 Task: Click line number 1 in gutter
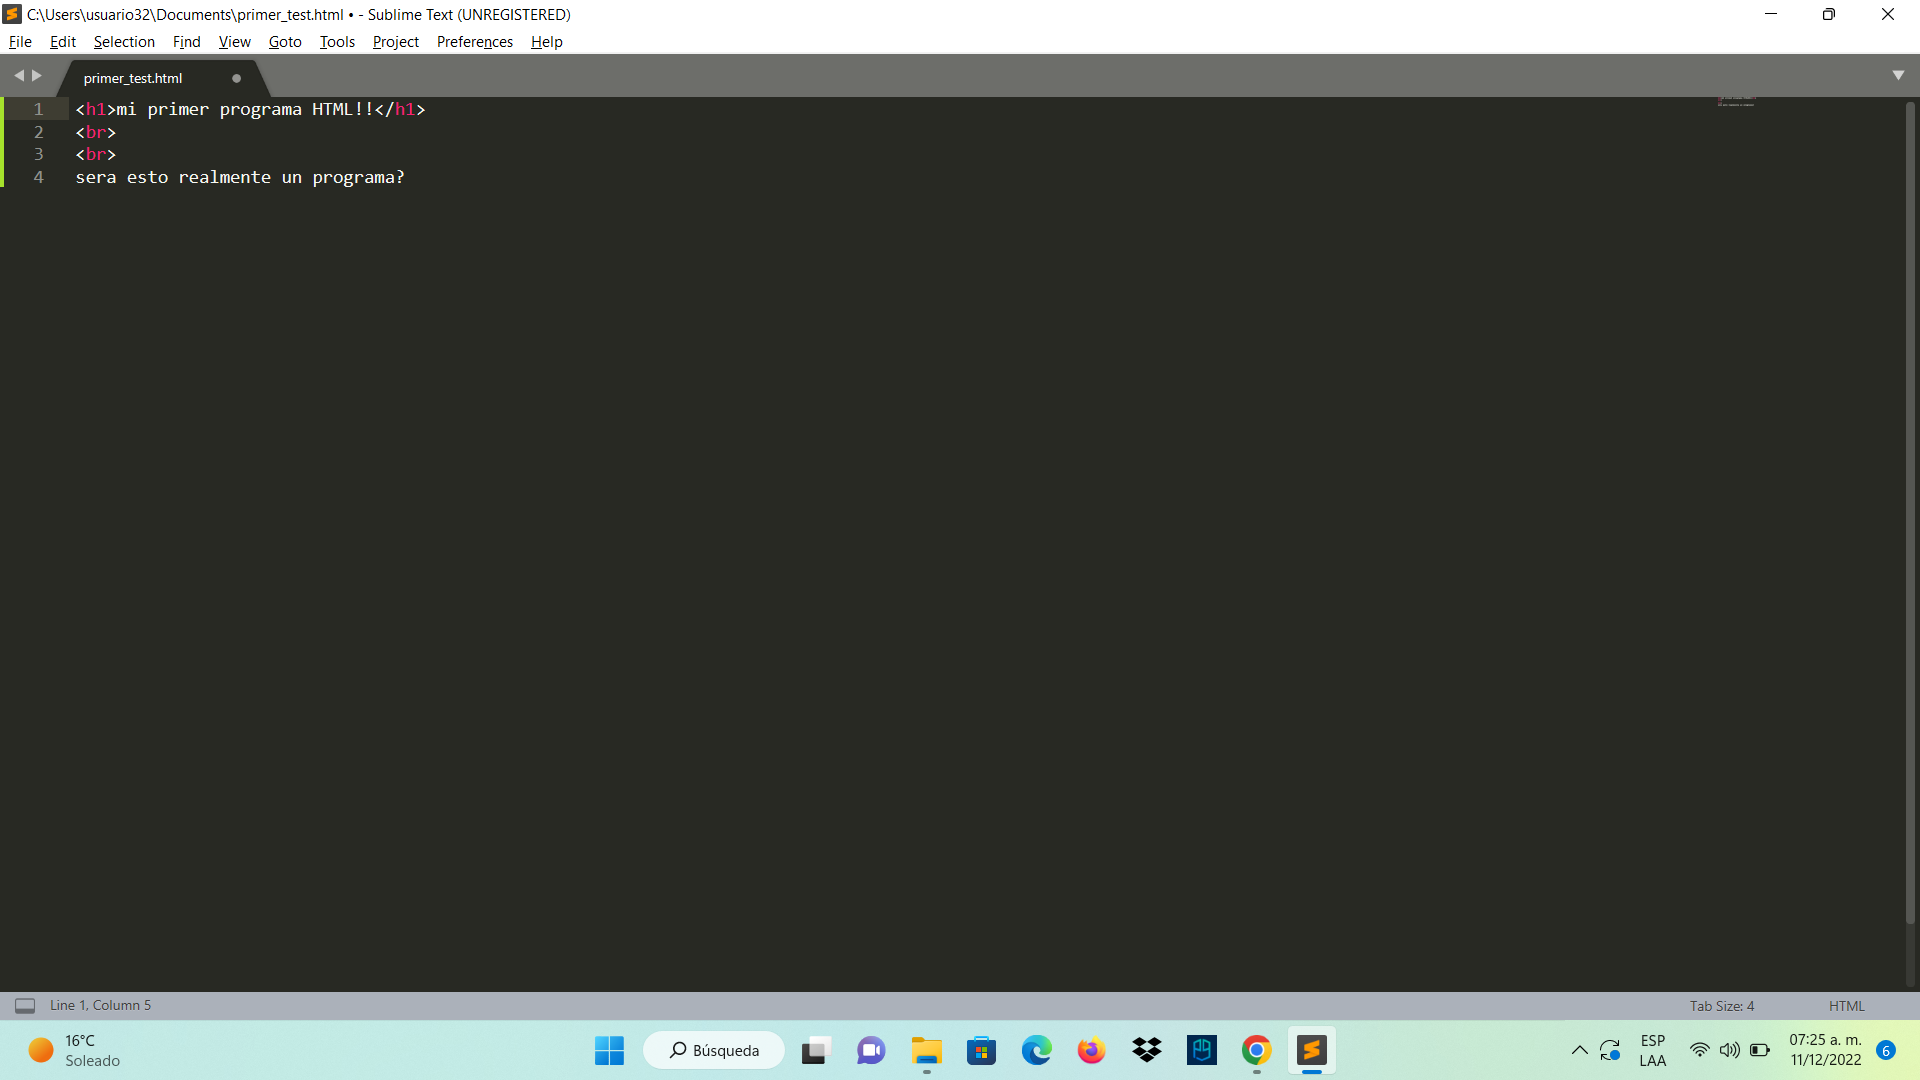(39, 109)
